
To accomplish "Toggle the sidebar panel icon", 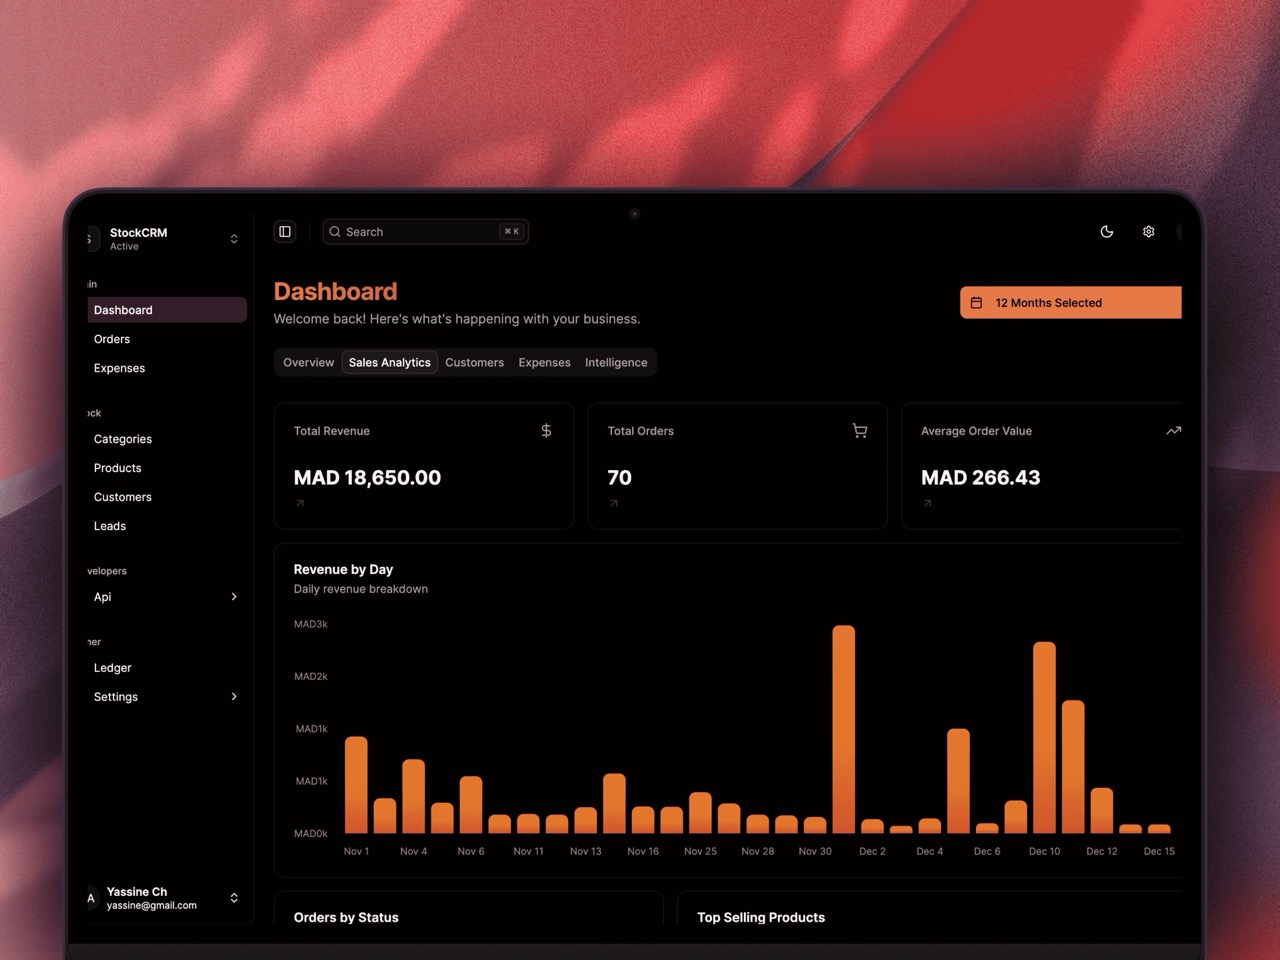I will point(285,232).
